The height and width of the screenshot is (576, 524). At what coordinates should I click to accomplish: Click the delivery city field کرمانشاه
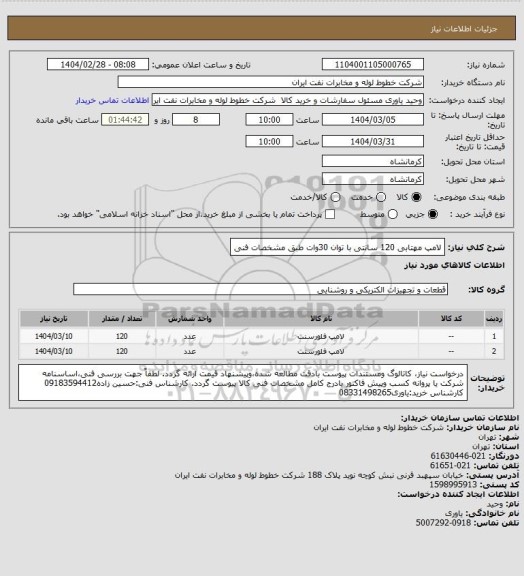coord(373,179)
